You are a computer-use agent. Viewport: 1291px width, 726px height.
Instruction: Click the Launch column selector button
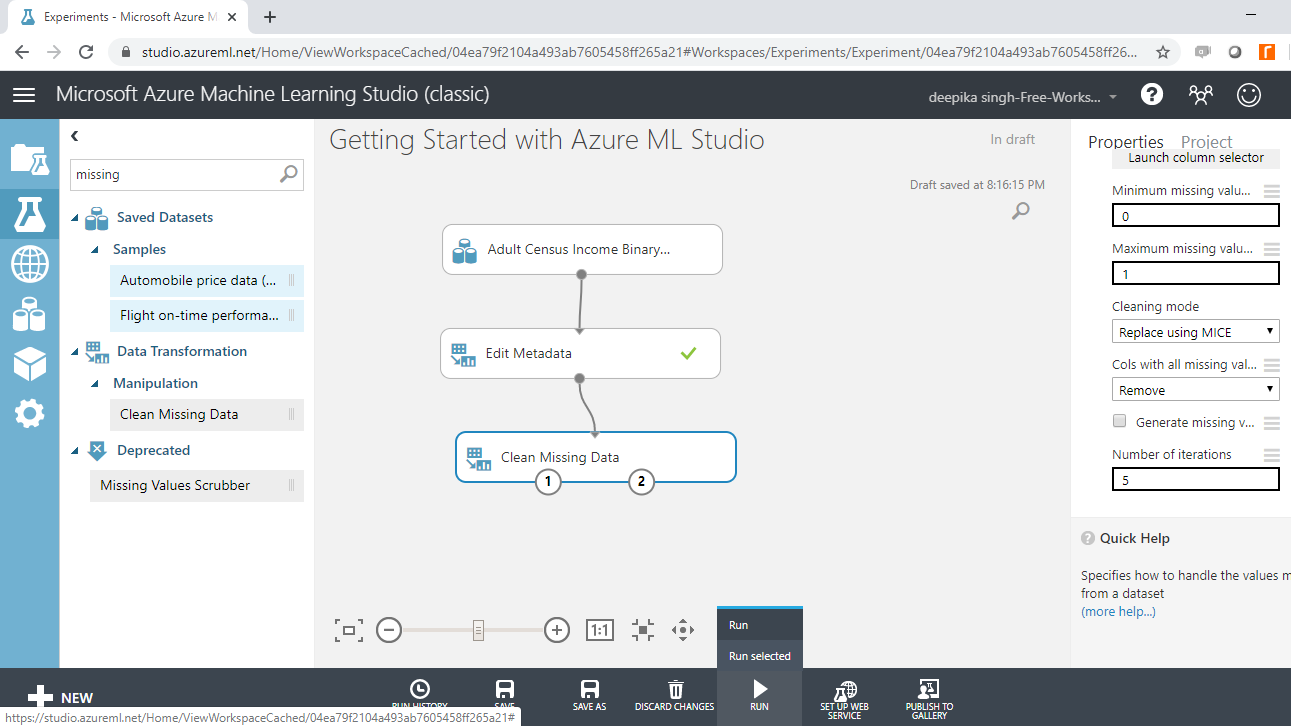[x=1196, y=158]
